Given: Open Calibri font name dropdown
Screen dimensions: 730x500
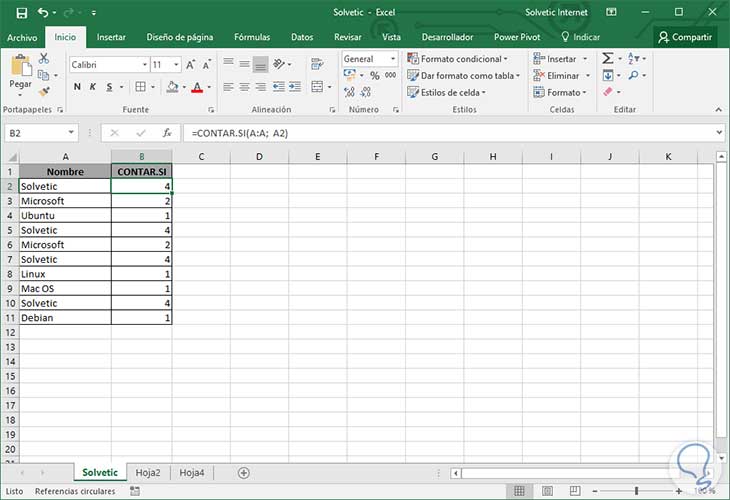Looking at the screenshot, I should point(145,65).
